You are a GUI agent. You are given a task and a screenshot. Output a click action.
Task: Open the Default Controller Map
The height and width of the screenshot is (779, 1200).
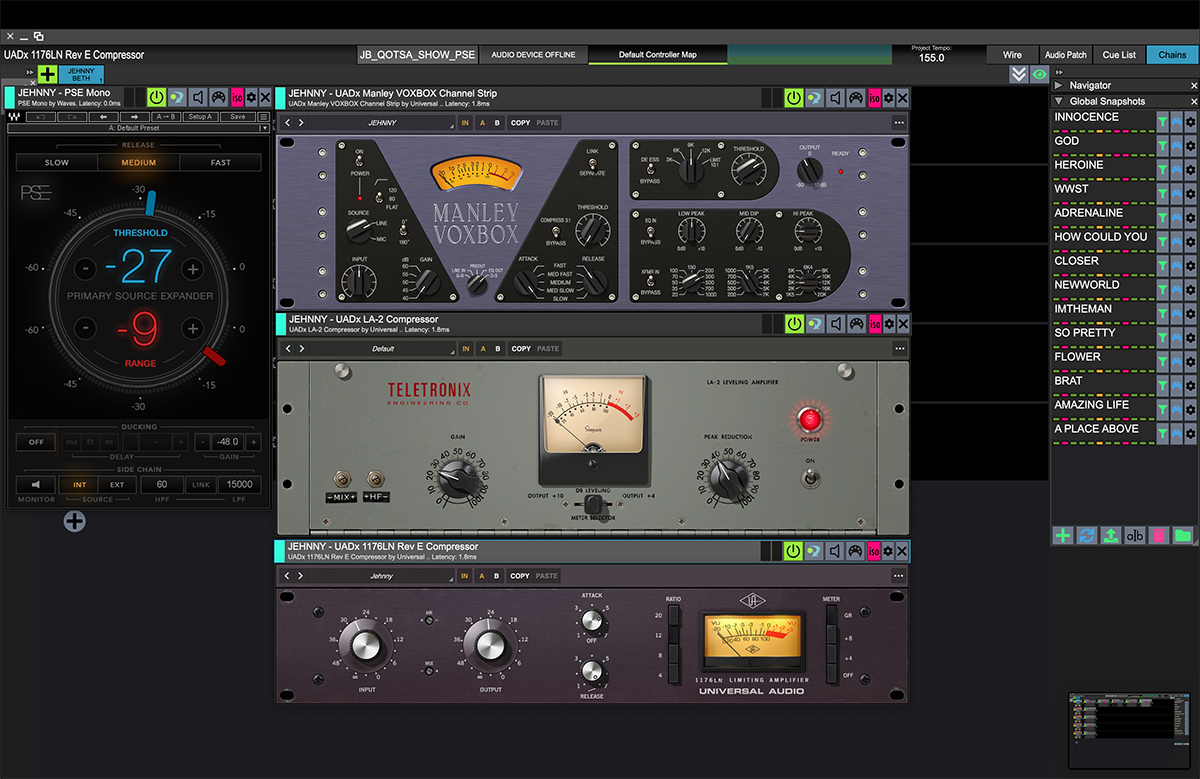click(x=658, y=55)
